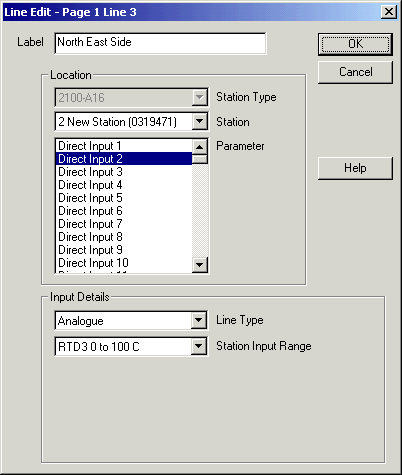Click the parameter list scroll up arrow
402x475 pixels.
point(200,147)
